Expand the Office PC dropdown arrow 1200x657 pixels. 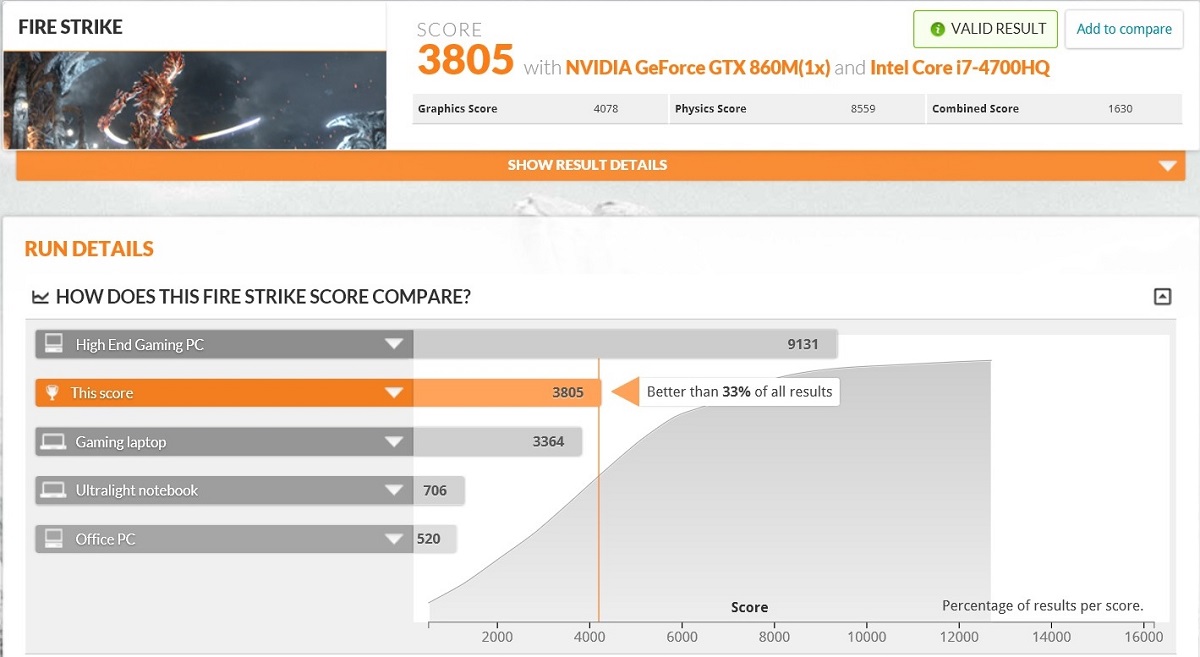394,539
